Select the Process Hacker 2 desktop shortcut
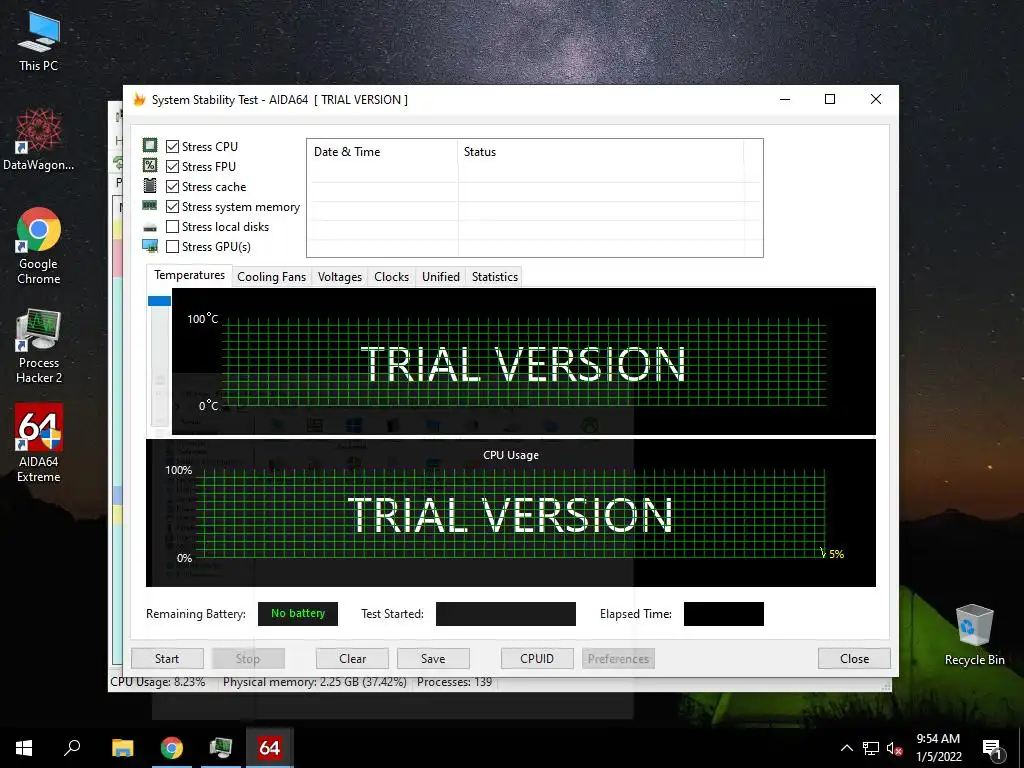This screenshot has width=1024, height=768. pos(39,346)
